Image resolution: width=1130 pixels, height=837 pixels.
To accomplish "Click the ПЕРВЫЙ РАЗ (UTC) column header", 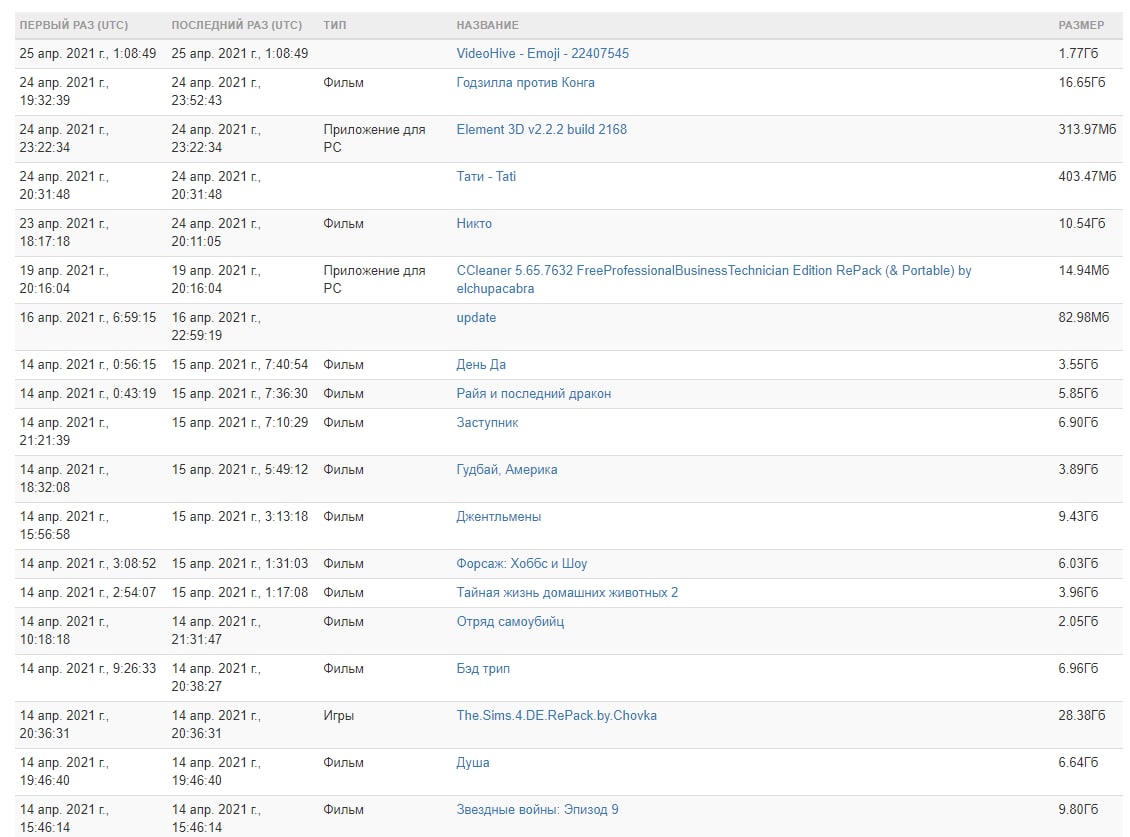I will tap(74, 25).
